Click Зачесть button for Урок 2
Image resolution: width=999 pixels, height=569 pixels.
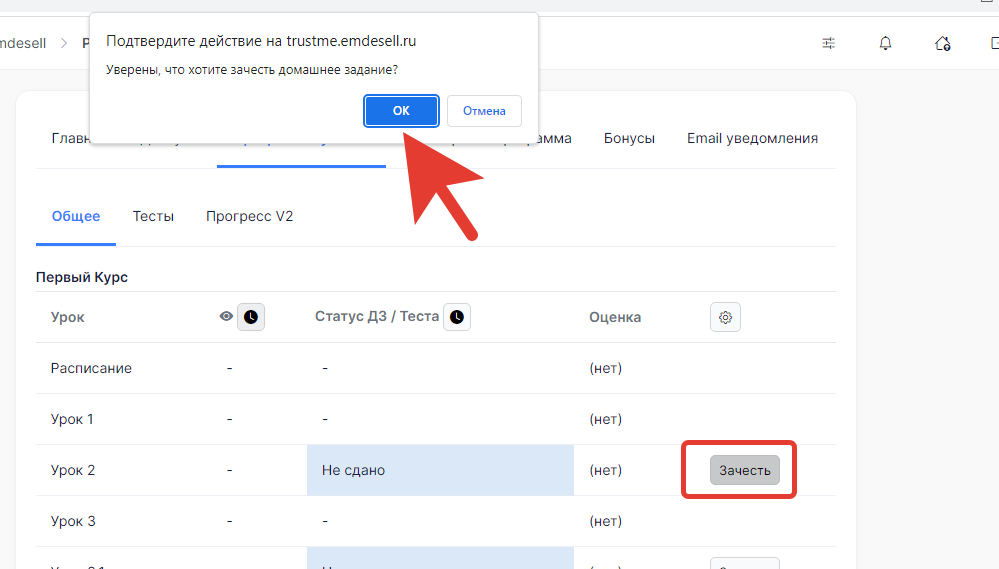click(x=745, y=470)
